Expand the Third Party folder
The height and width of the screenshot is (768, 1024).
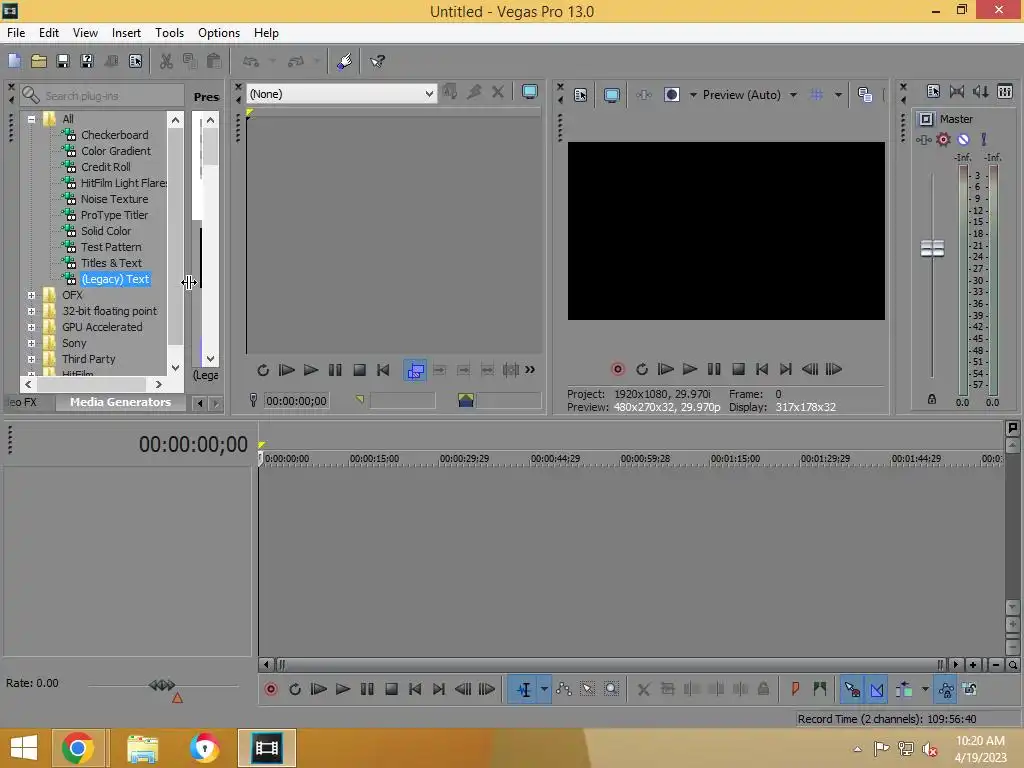coord(31,359)
